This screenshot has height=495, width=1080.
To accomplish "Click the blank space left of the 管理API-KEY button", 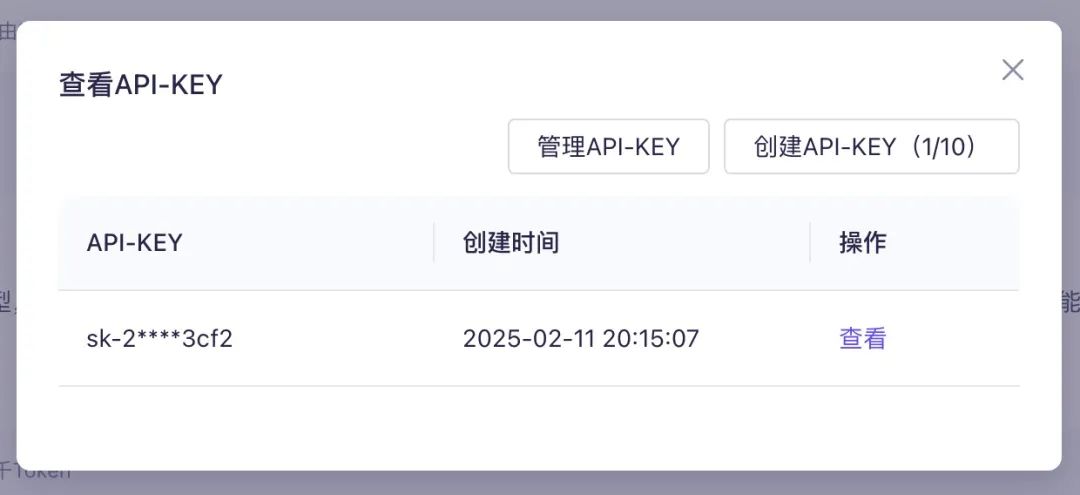I will 300,147.
